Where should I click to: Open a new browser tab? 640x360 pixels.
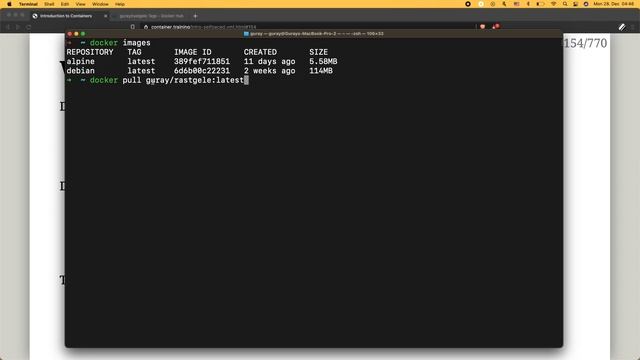[196, 16]
